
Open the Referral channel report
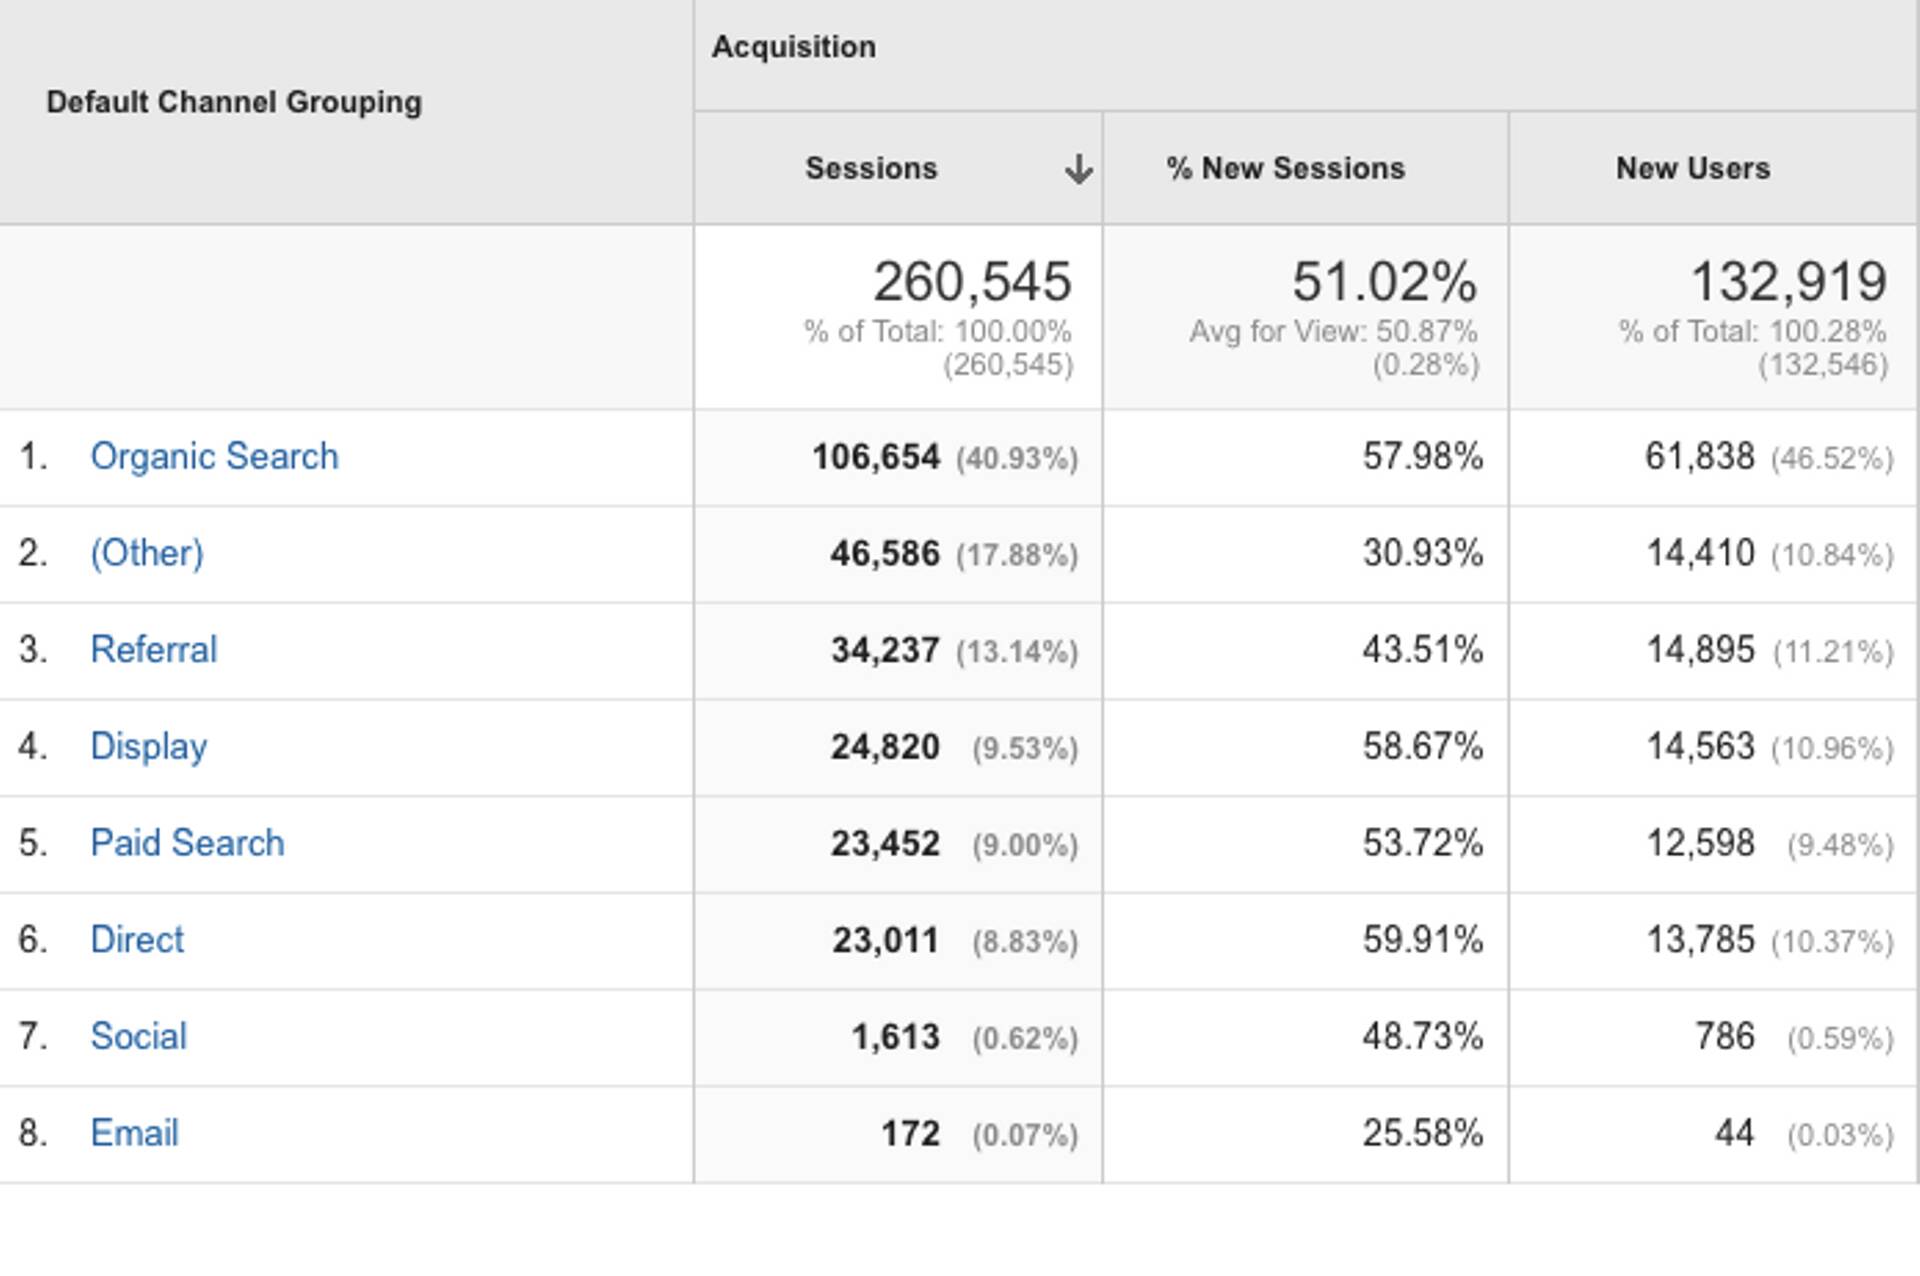point(153,649)
